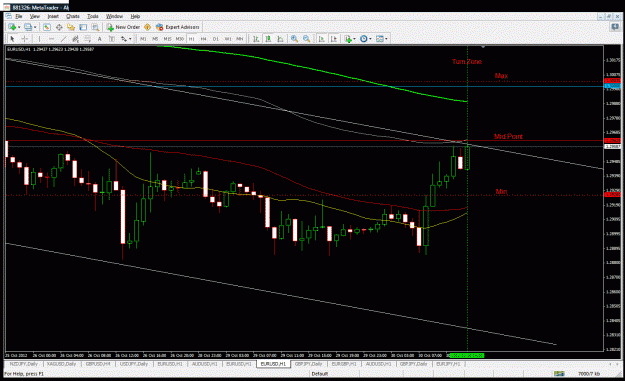Show the Data Window icon
Viewport: 625px width, 381px height.
tap(59, 27)
